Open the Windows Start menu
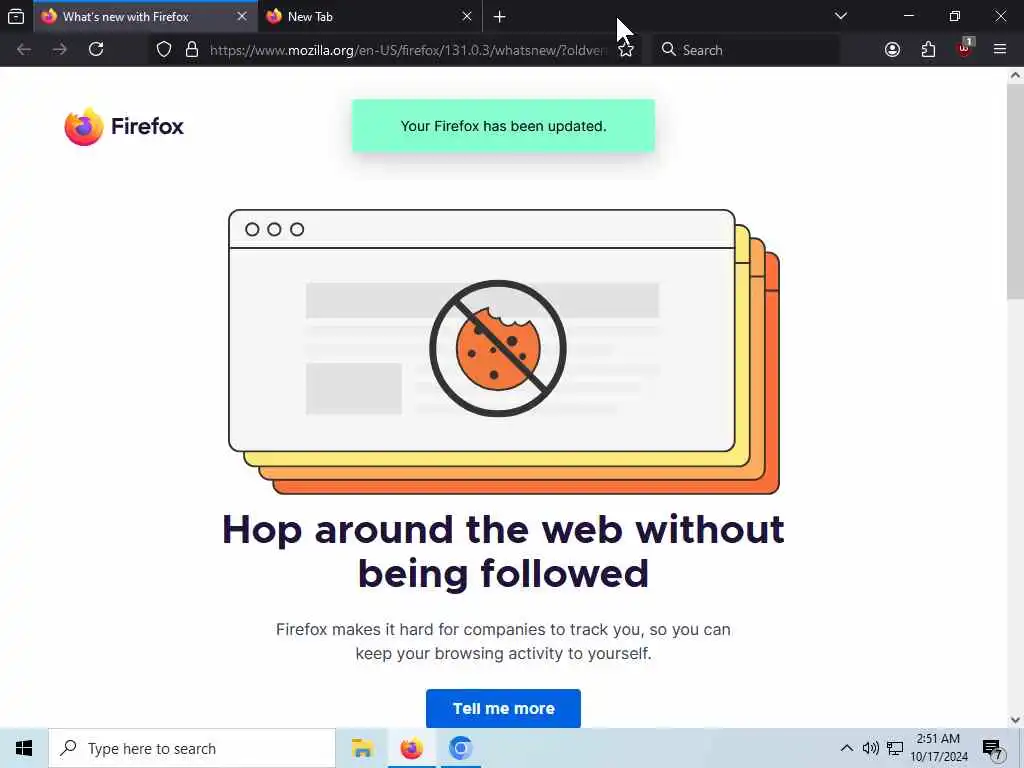Screen dimensions: 1024x768 click(x=24, y=748)
